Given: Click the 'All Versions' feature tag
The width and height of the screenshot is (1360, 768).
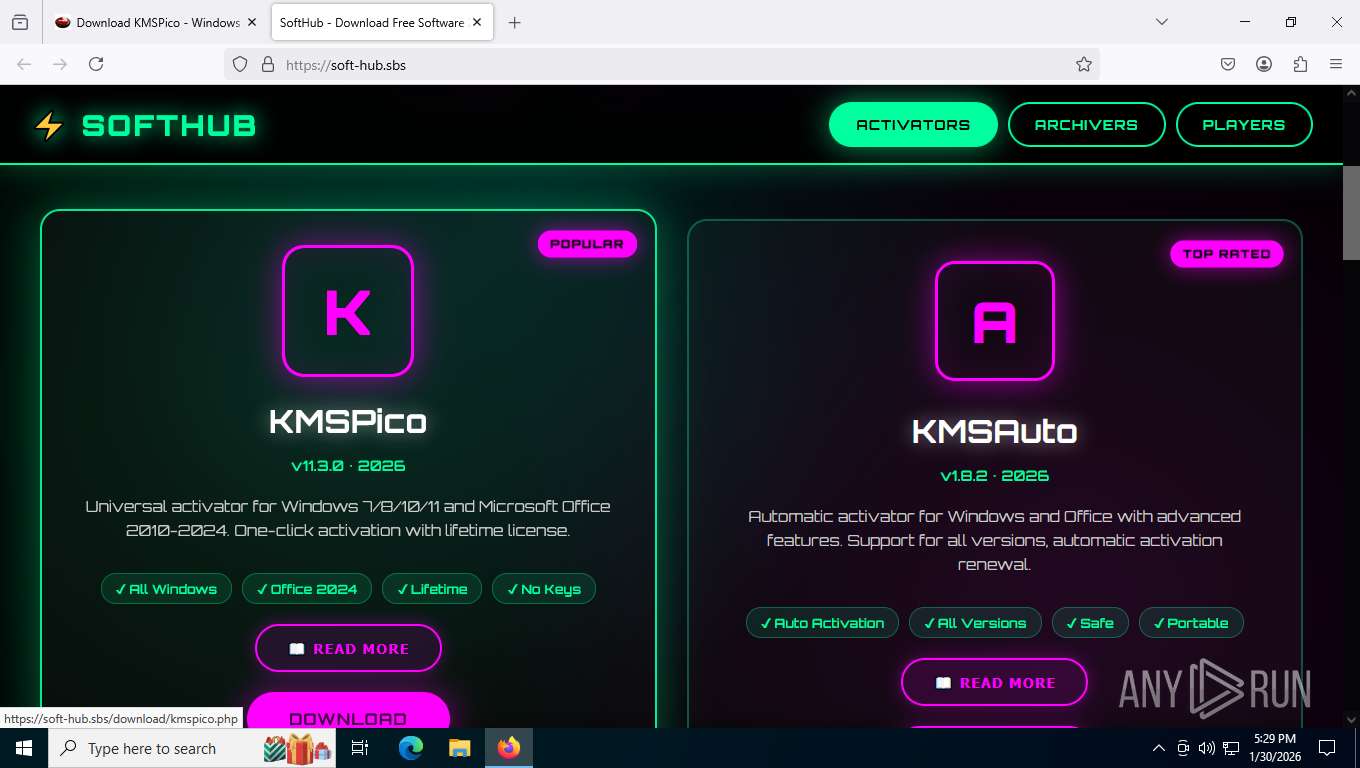Looking at the screenshot, I should [x=975, y=623].
